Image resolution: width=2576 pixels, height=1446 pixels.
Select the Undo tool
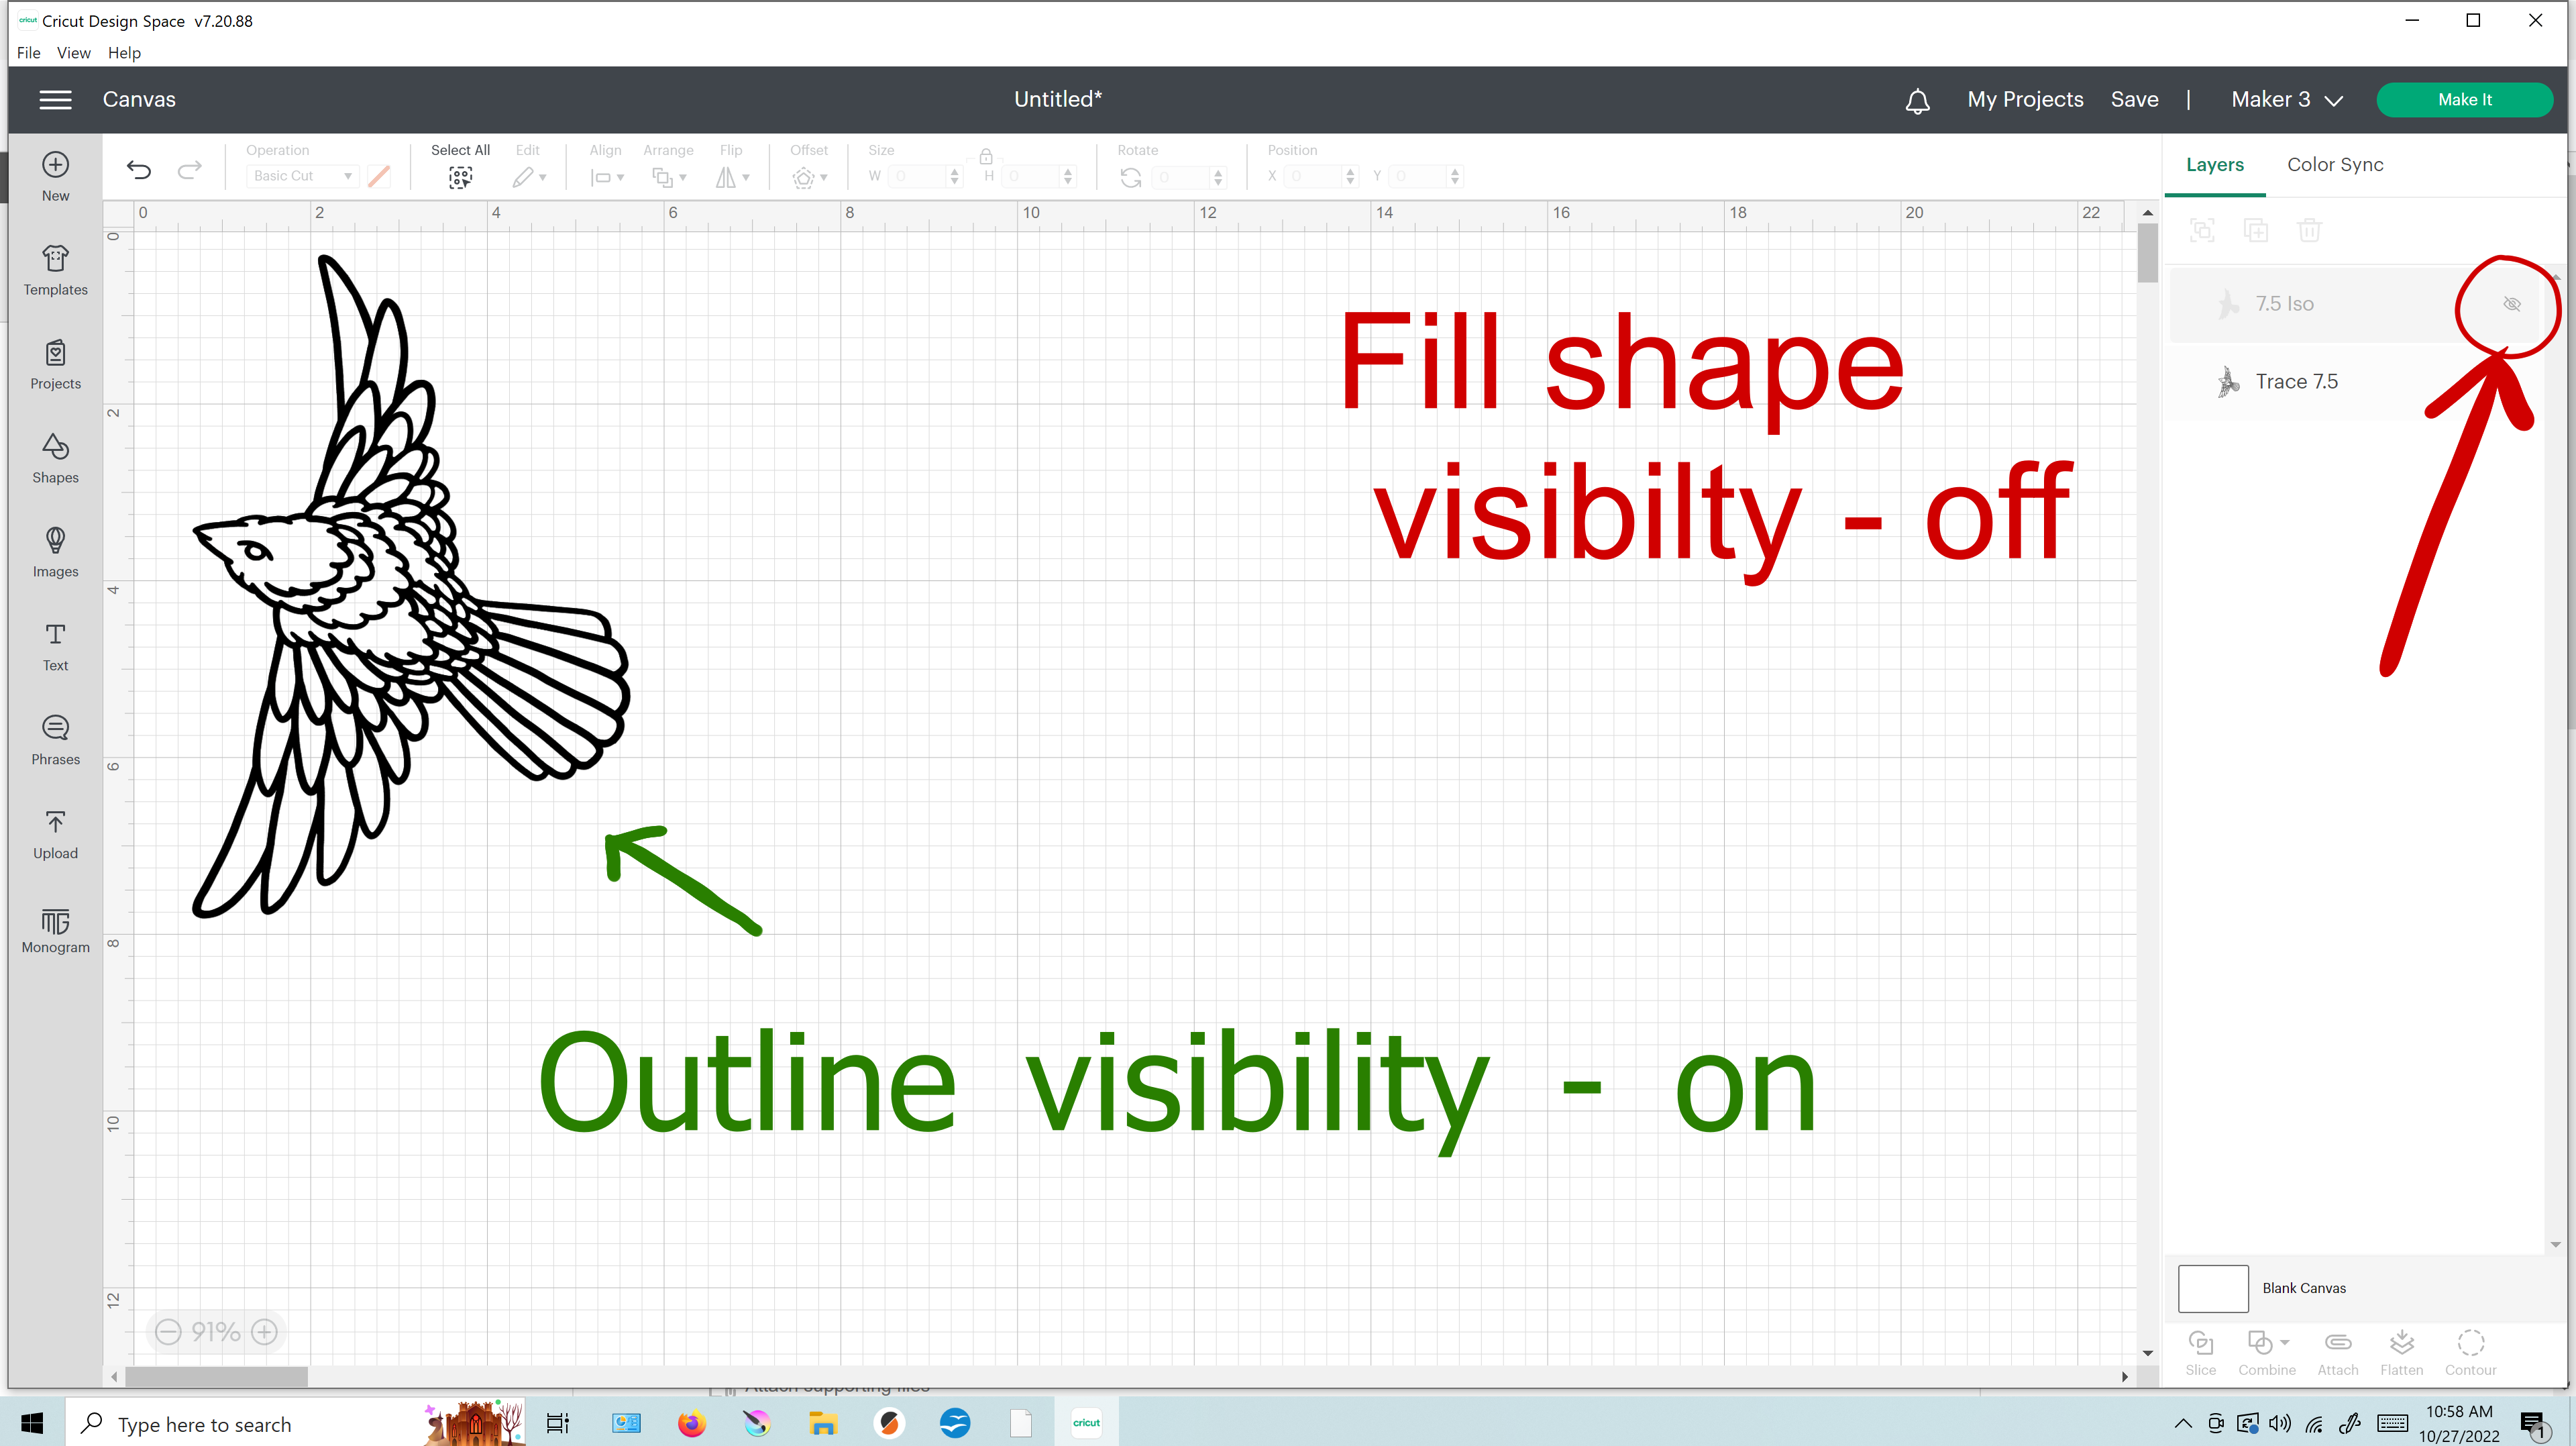coord(140,168)
